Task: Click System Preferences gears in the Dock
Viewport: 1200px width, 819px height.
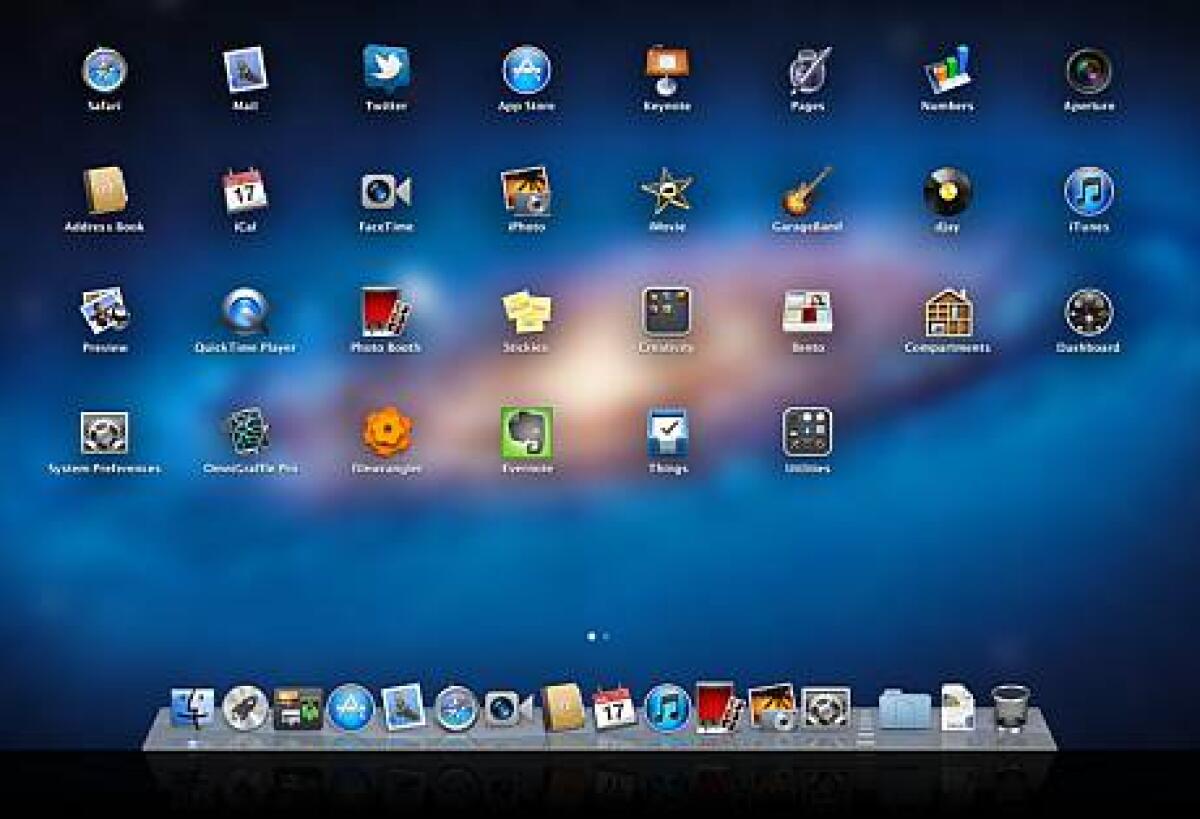Action: click(826, 708)
